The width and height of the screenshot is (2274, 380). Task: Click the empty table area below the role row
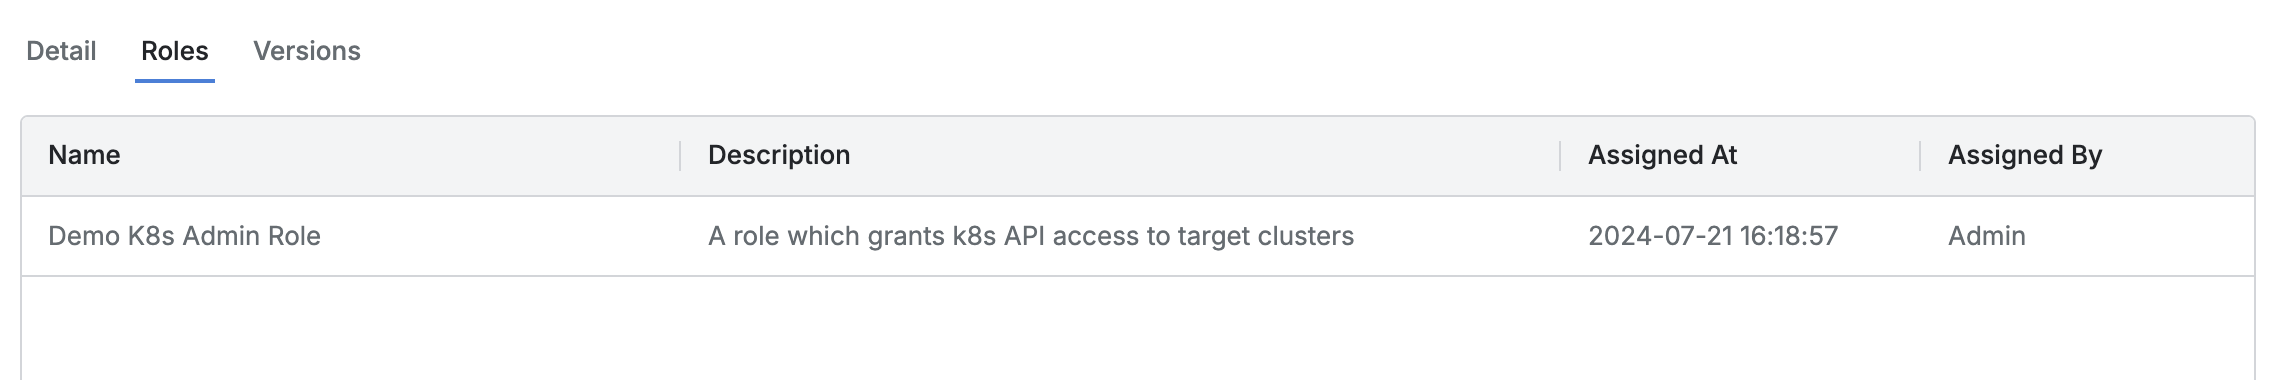1138,328
